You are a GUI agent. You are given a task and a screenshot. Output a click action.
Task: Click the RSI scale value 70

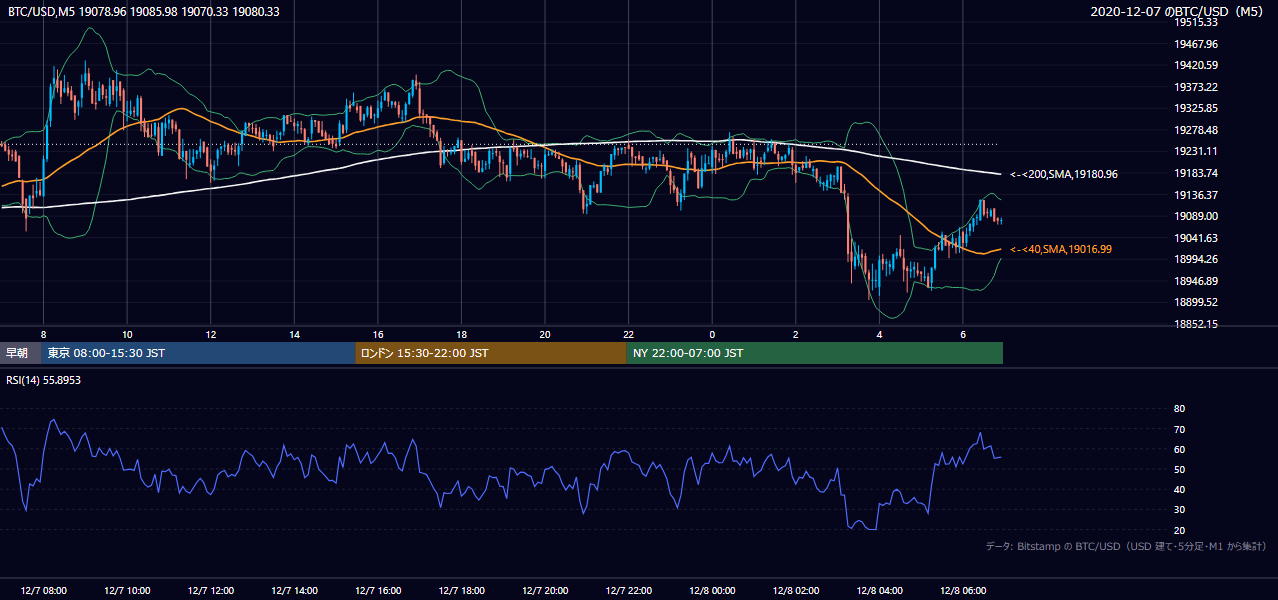[x=1179, y=429]
